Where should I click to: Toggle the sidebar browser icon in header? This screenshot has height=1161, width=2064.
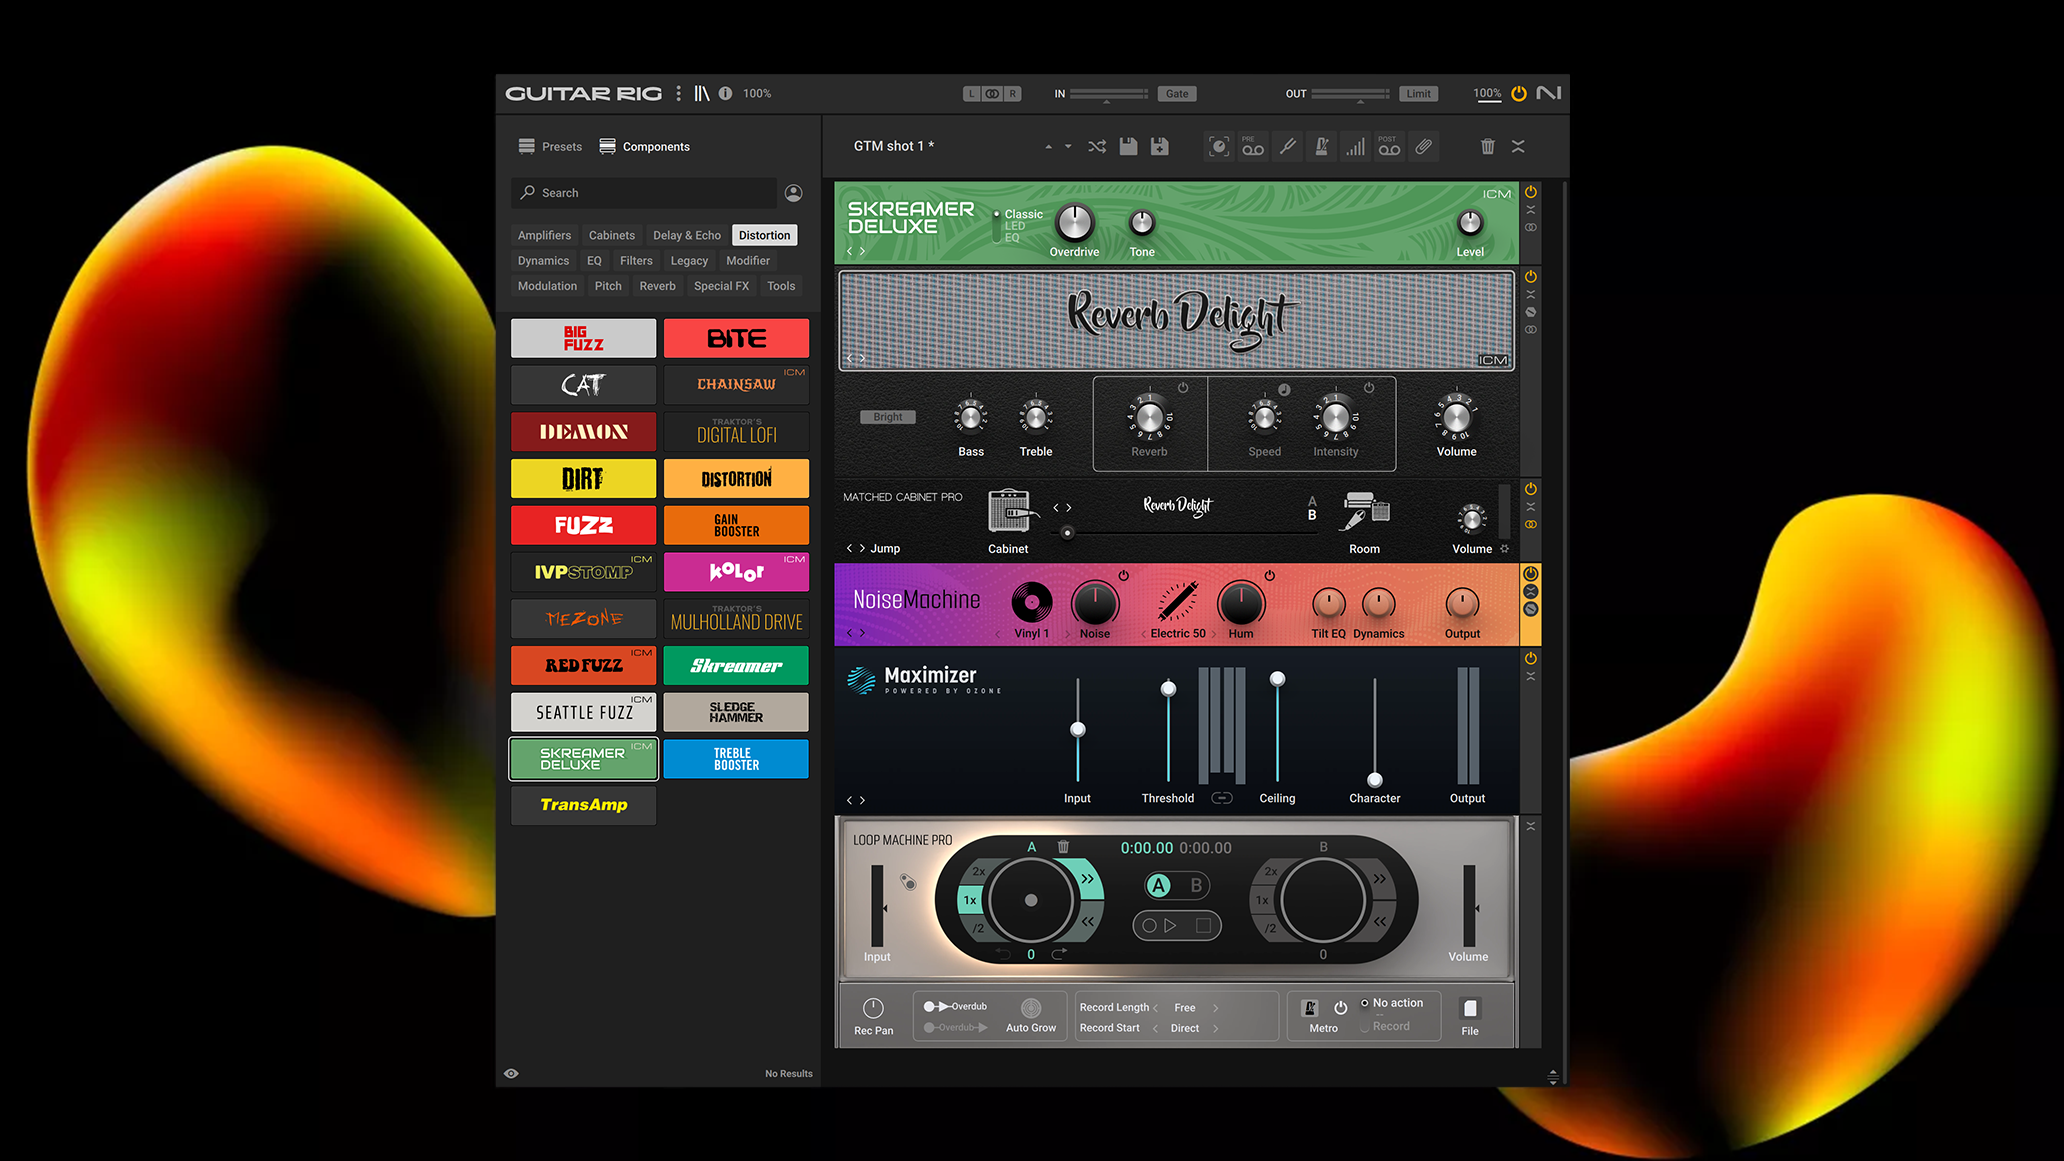(702, 93)
